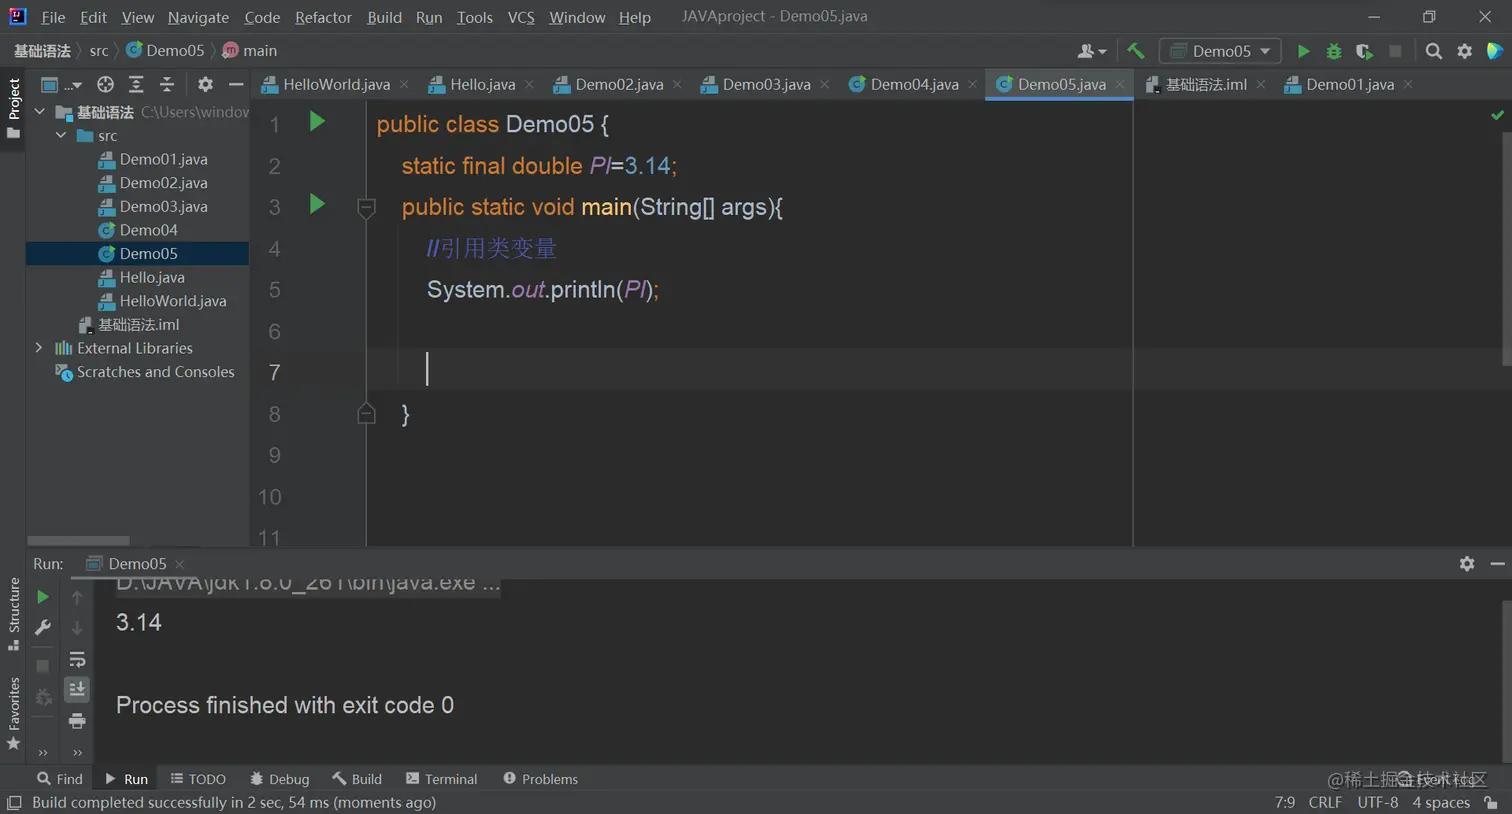This screenshot has width=1512, height=814.
Task: Open the Navigate menu
Action: [198, 17]
